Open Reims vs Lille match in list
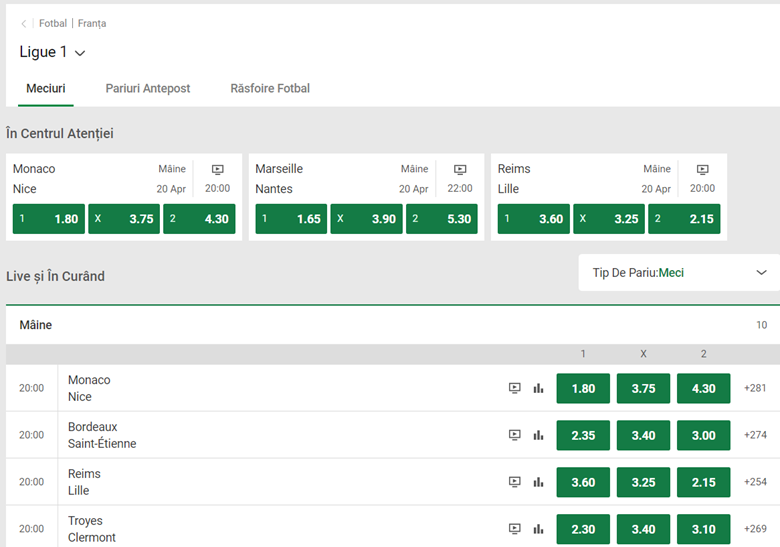780x547 pixels. (84, 481)
